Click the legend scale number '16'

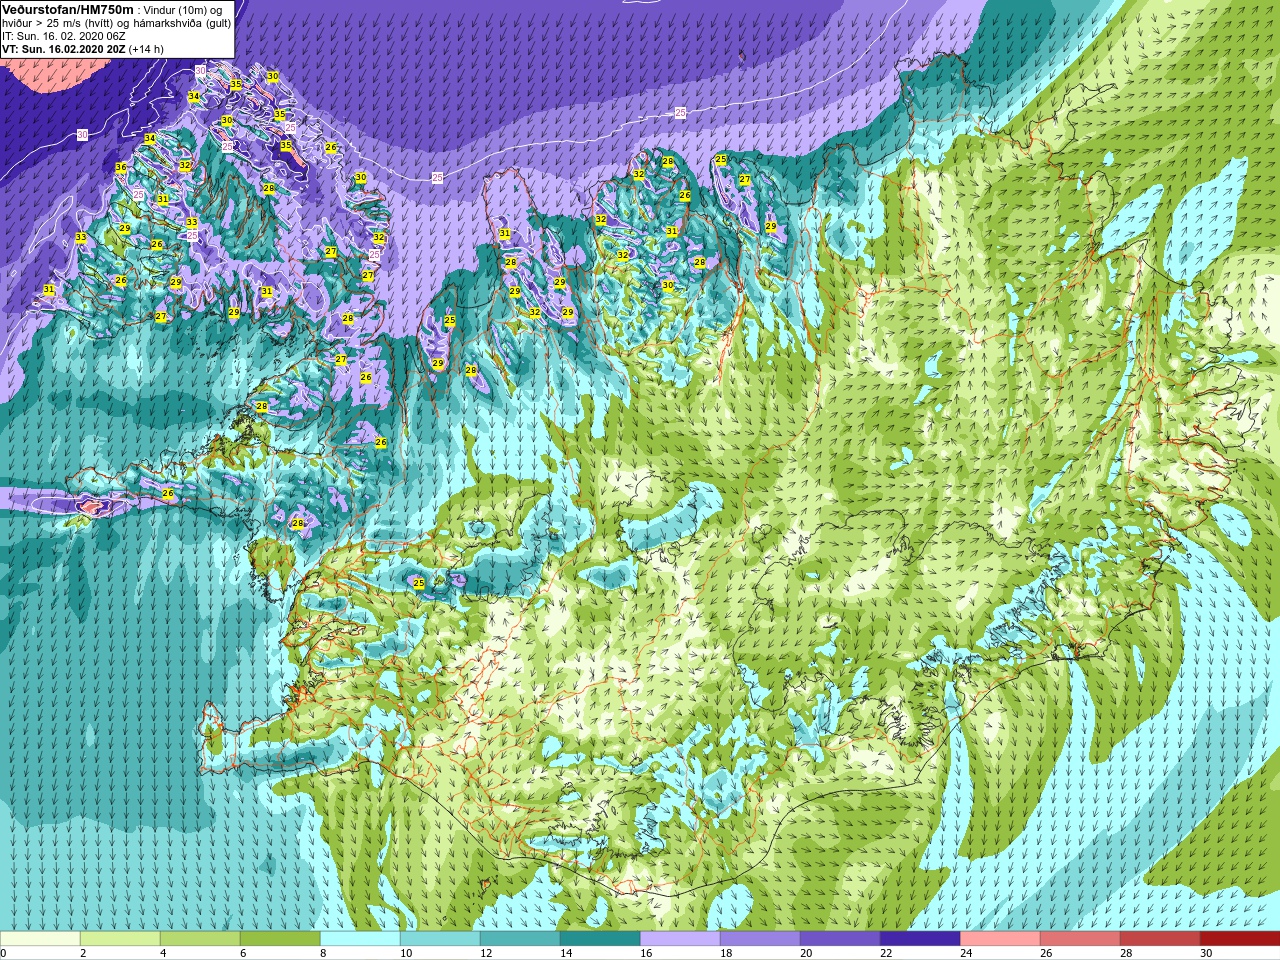pos(646,953)
